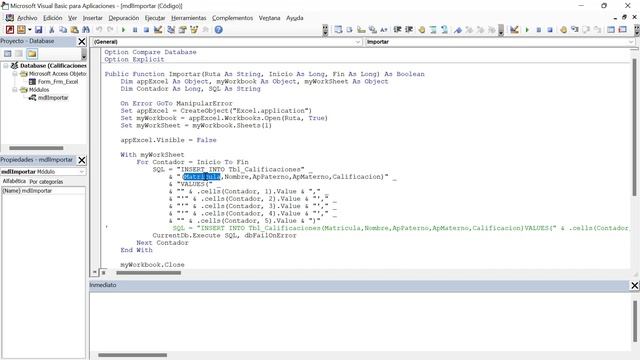This screenshot has height=360, width=640.
Task: Click the Procedure View button below code
Action: pos(95,272)
